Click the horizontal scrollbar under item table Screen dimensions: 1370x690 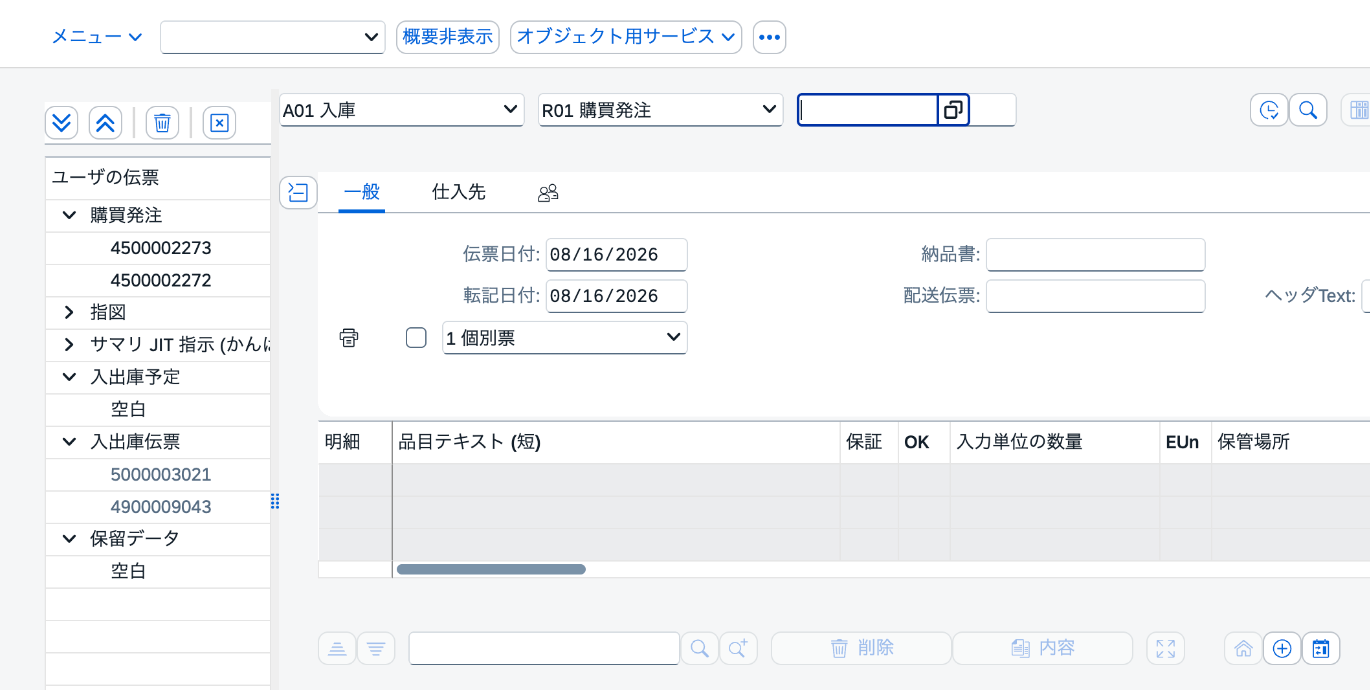(491, 569)
